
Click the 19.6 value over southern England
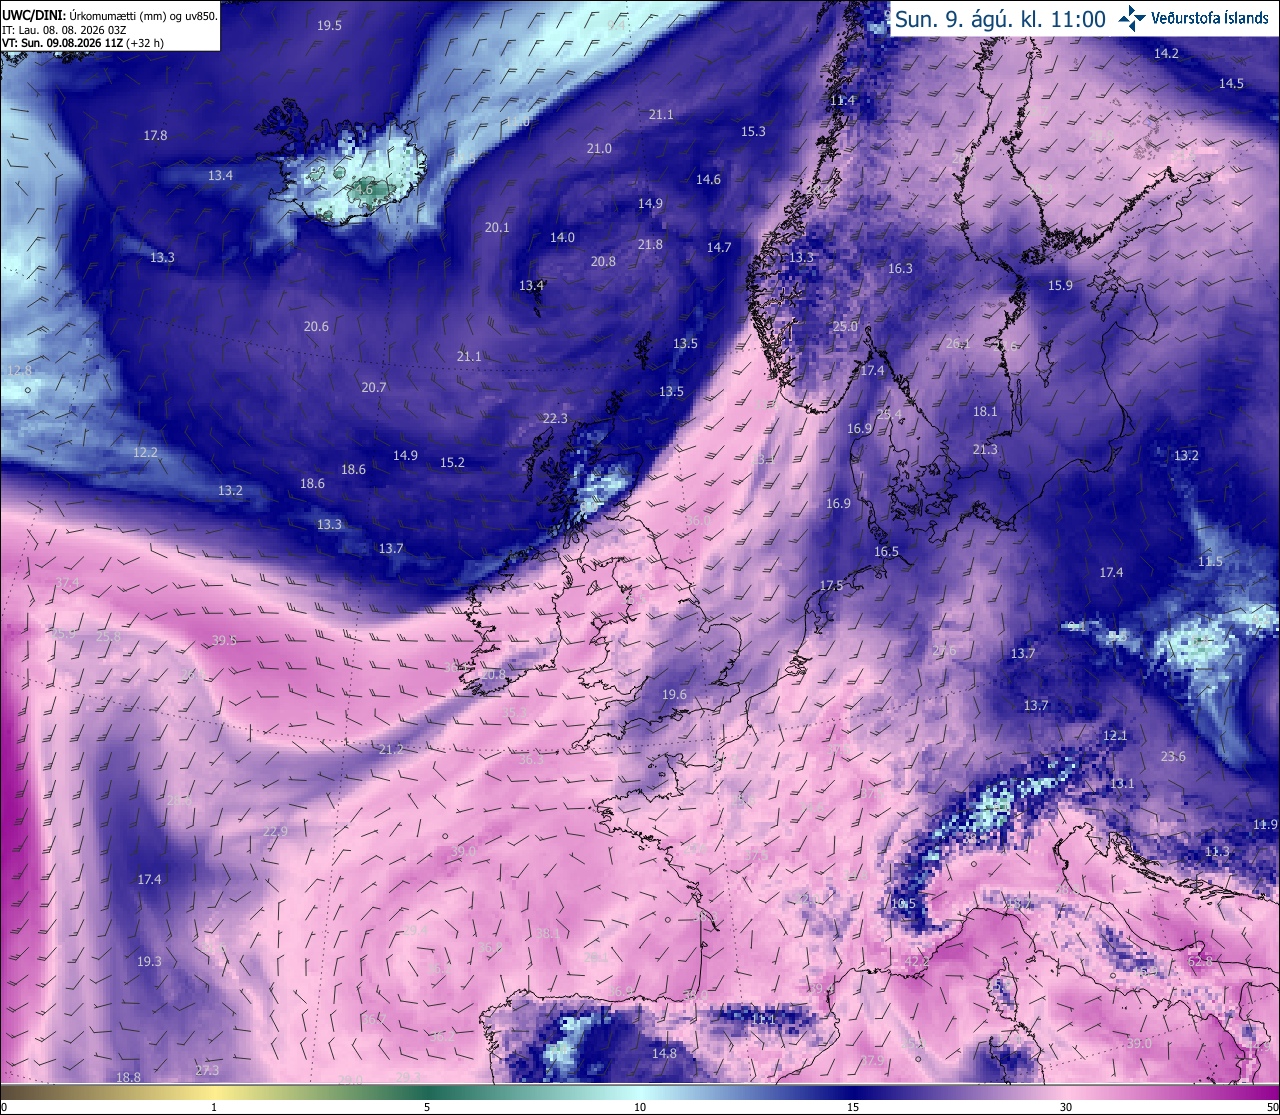tap(674, 694)
